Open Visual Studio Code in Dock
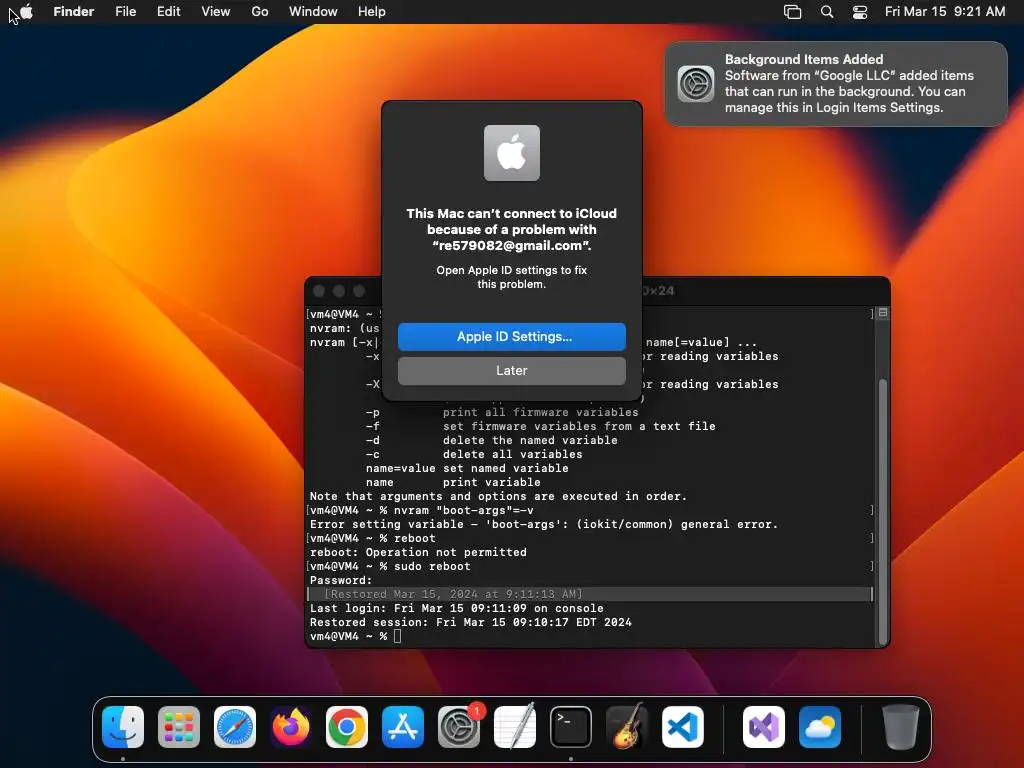Screen dimensions: 1024x768 point(683,727)
